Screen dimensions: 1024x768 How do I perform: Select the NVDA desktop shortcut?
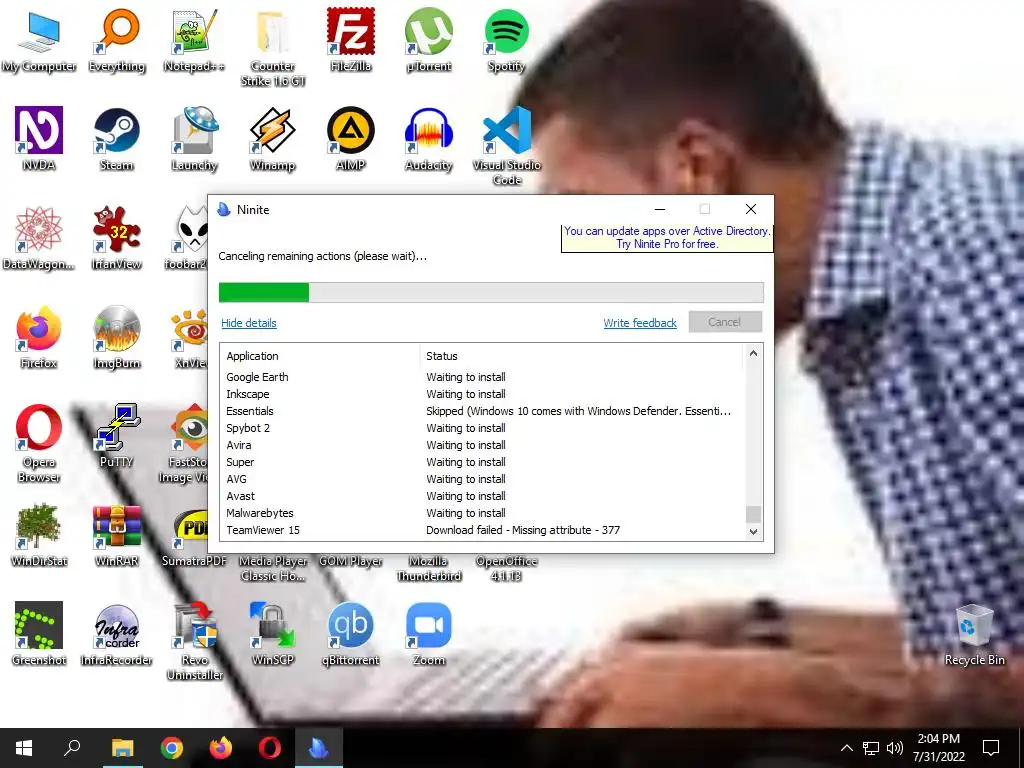[39, 139]
